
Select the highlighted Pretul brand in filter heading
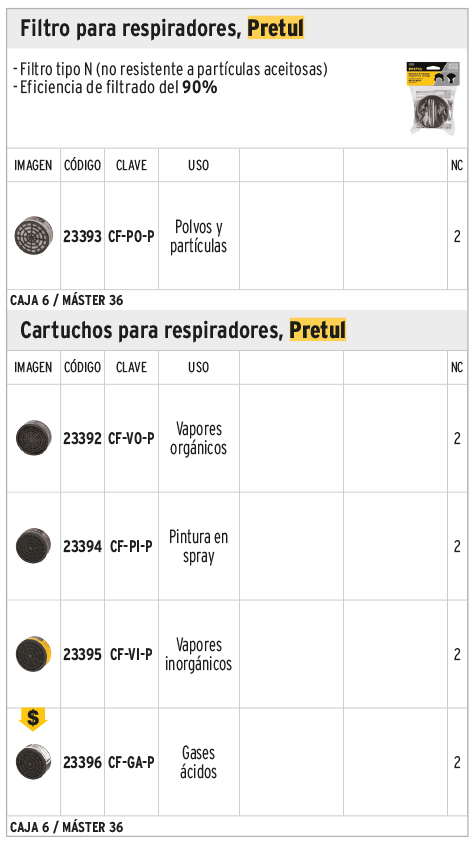(x=276, y=28)
